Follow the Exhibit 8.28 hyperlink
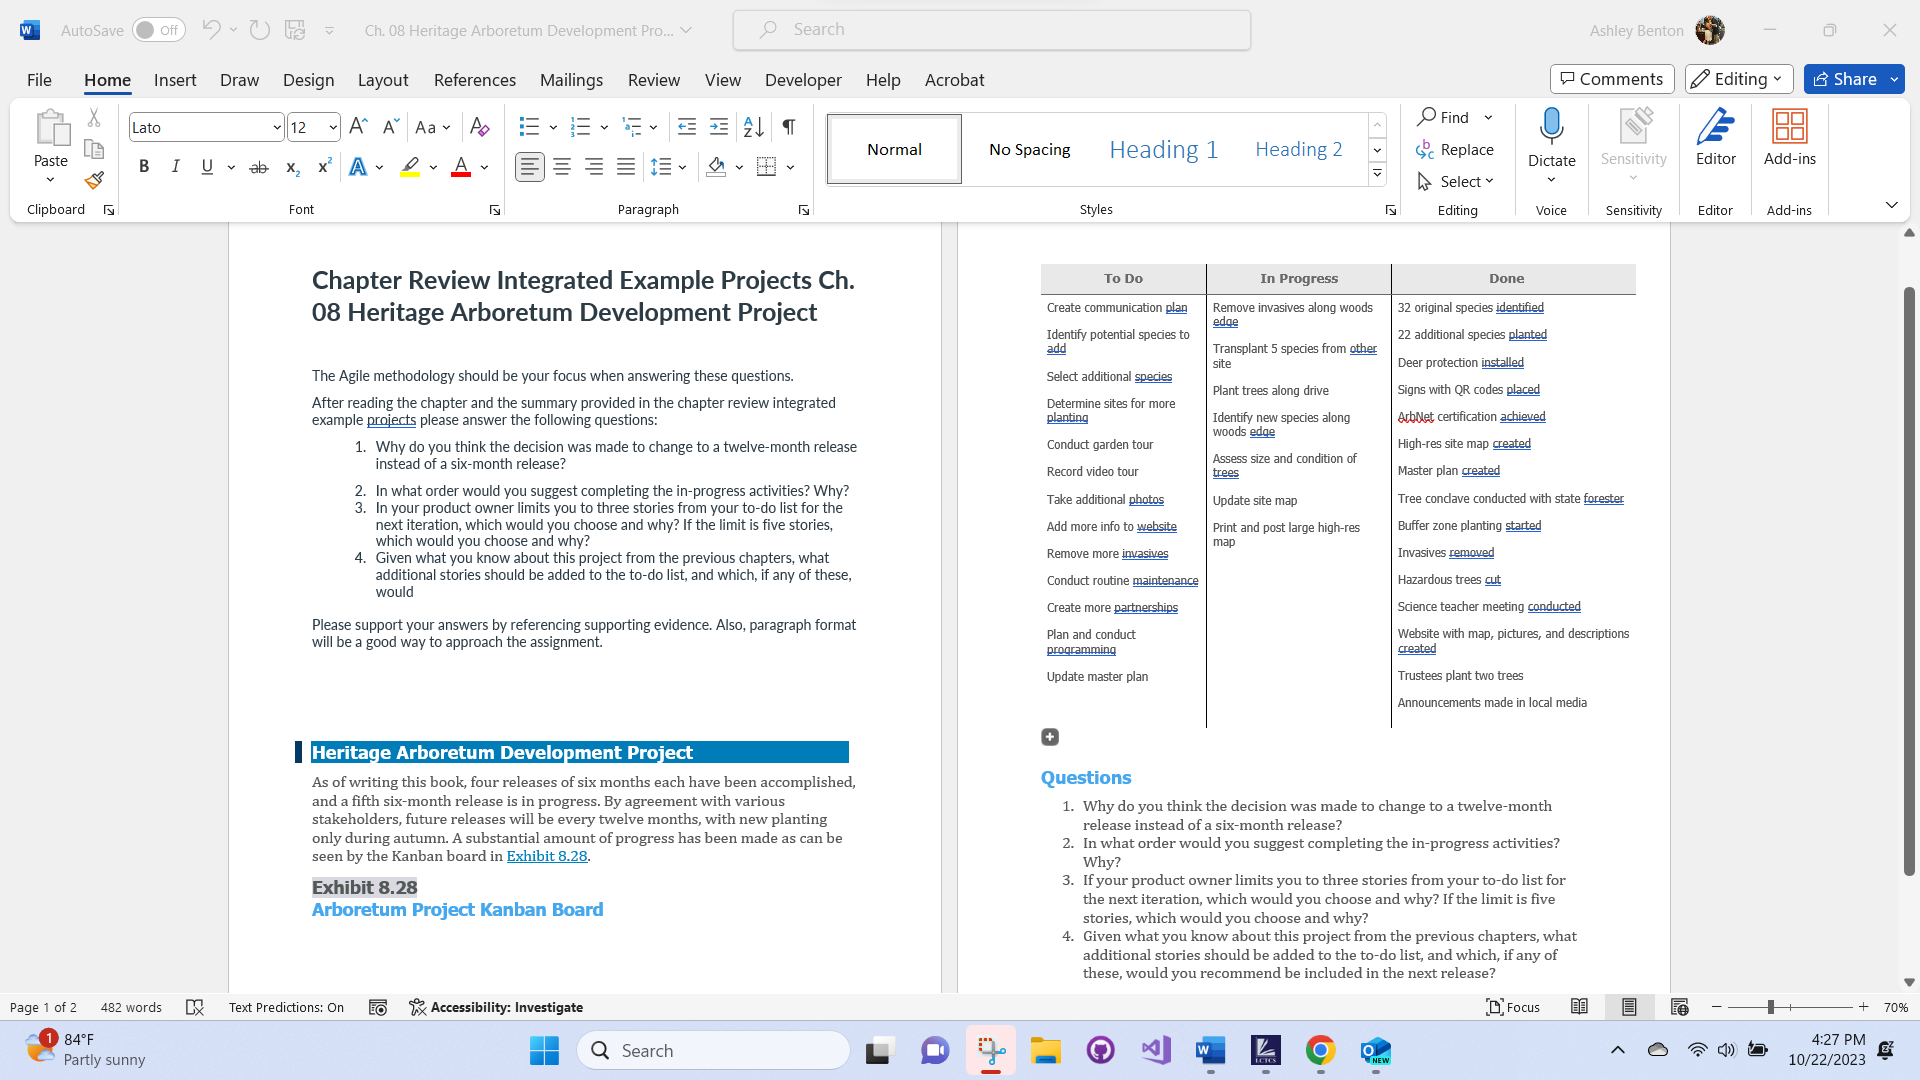The width and height of the screenshot is (1920, 1080). click(x=546, y=856)
